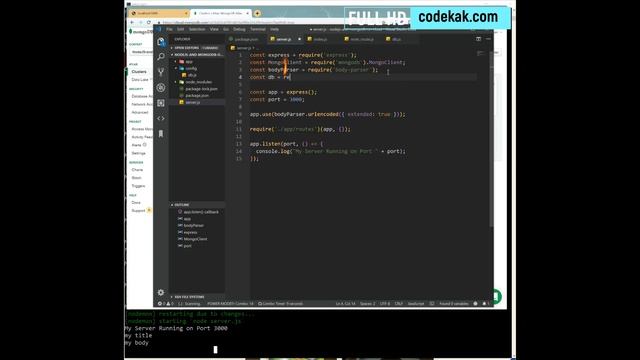The image size is (640, 360).
Task: Click the browser back arrow
Action: point(132,22)
